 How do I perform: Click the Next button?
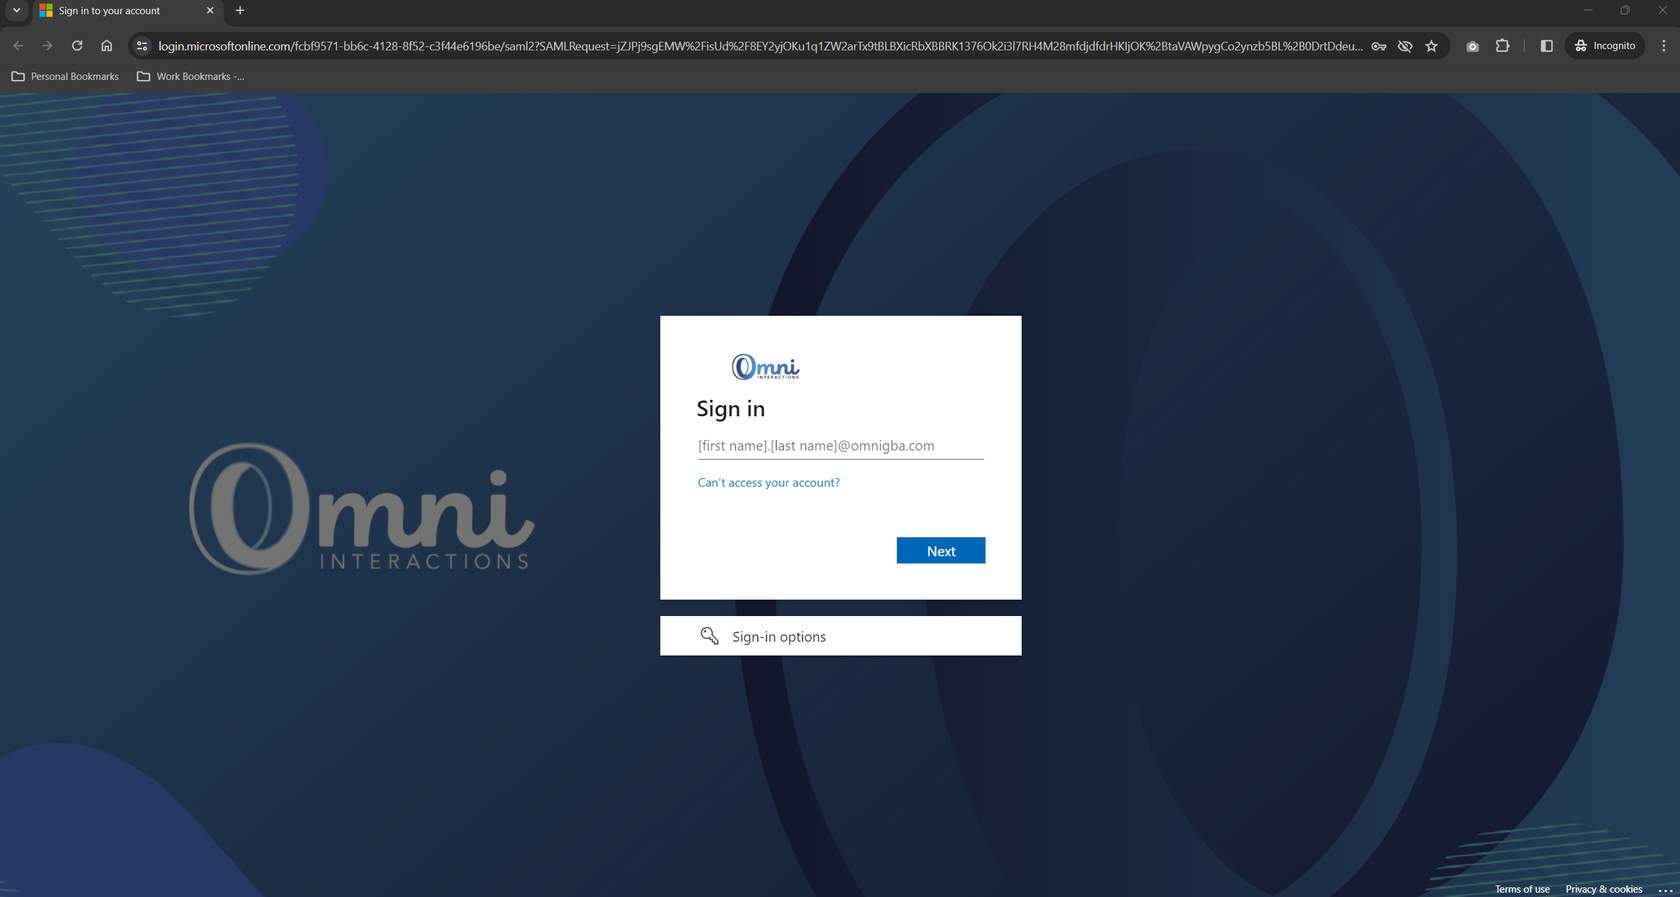(x=940, y=551)
